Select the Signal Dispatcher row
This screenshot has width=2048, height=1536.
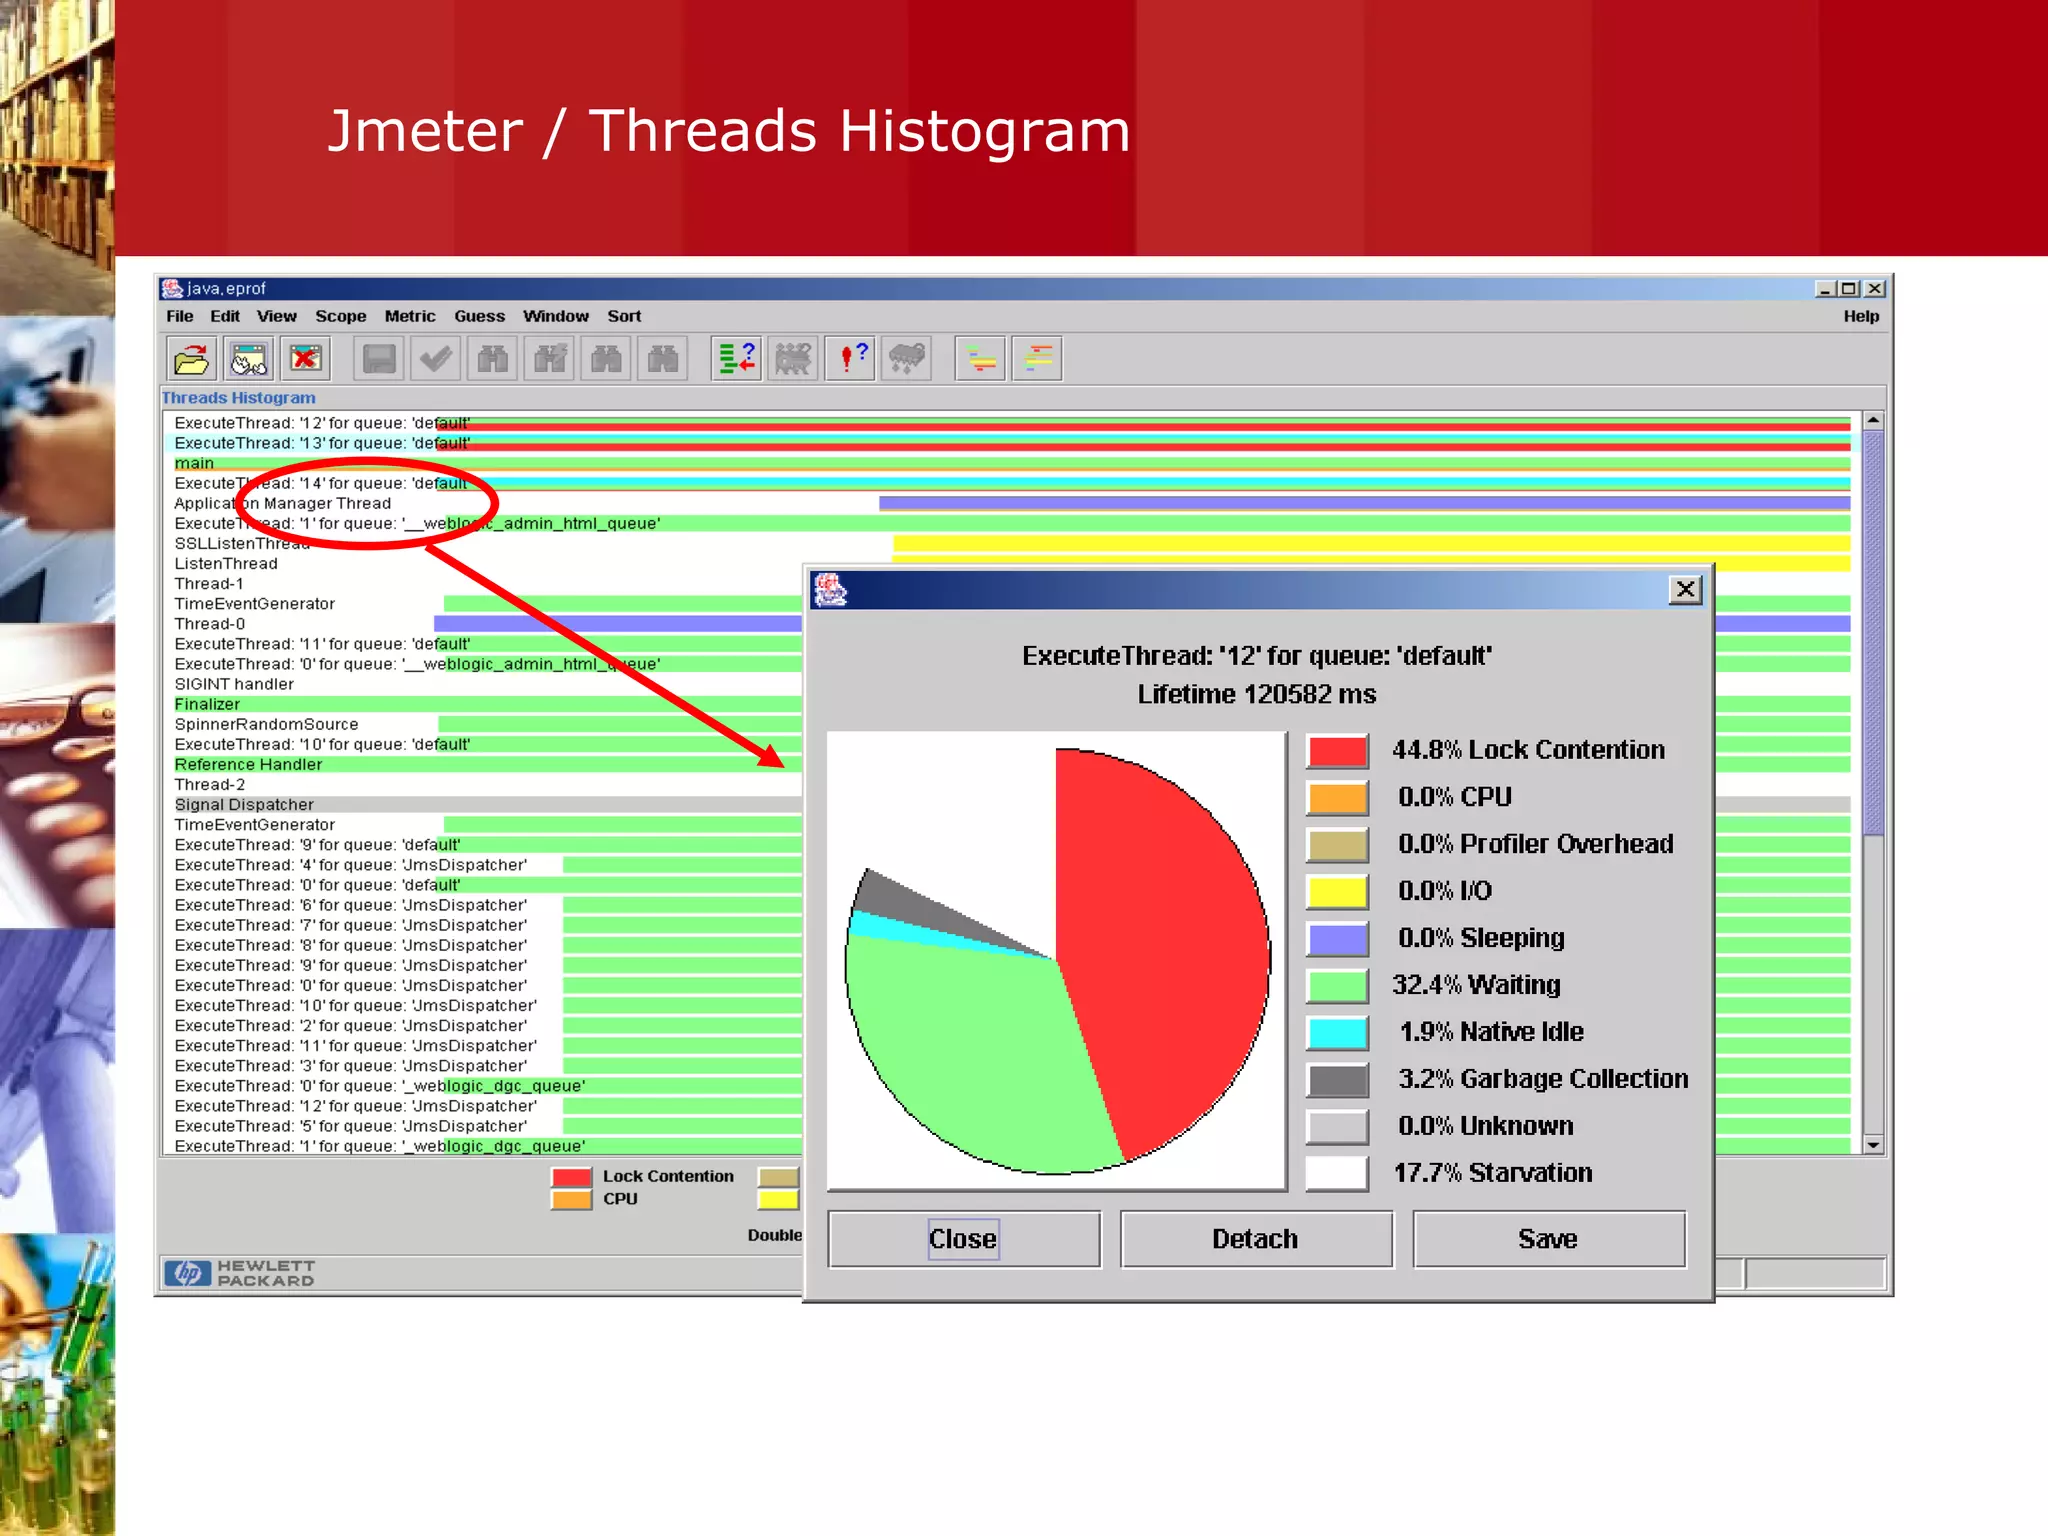pyautogui.click(x=484, y=805)
